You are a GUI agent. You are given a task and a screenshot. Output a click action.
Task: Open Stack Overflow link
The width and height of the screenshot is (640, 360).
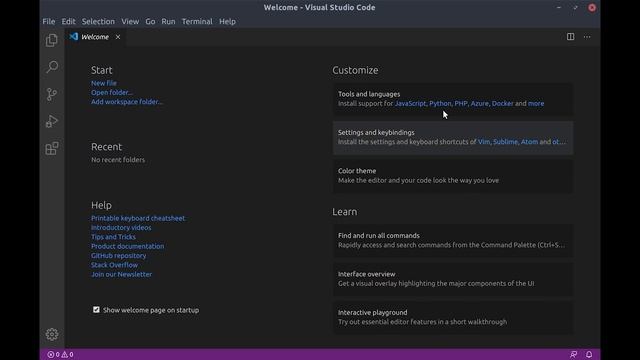coord(114,265)
